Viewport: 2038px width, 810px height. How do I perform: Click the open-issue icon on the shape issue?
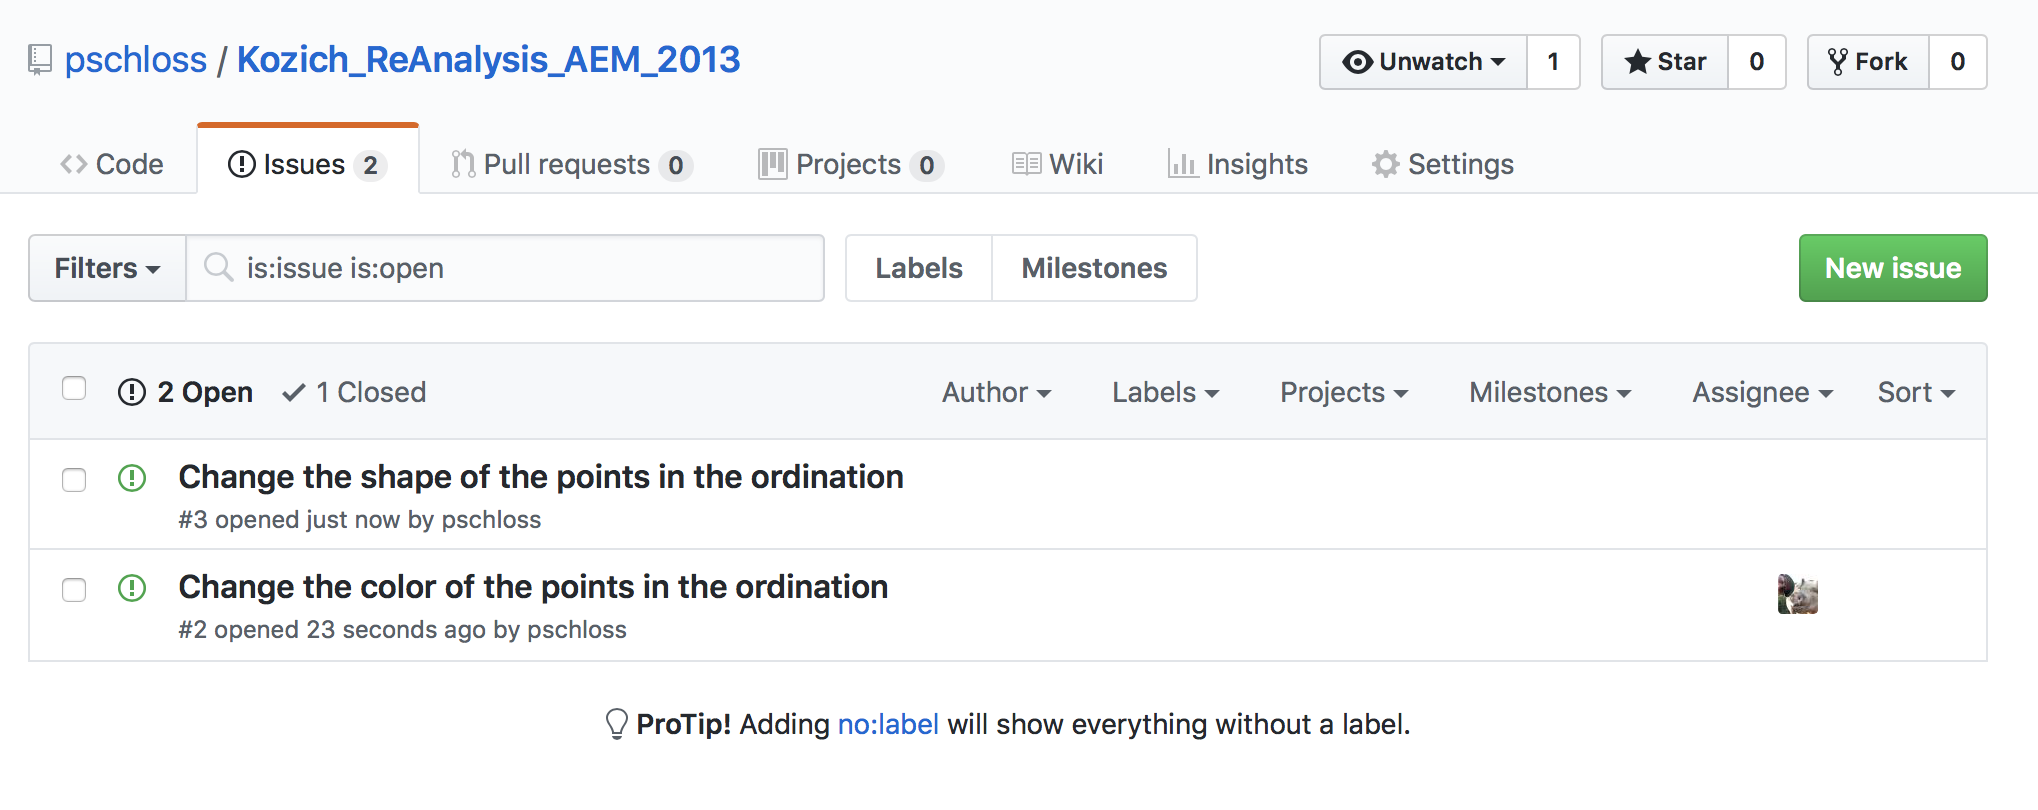click(x=132, y=478)
